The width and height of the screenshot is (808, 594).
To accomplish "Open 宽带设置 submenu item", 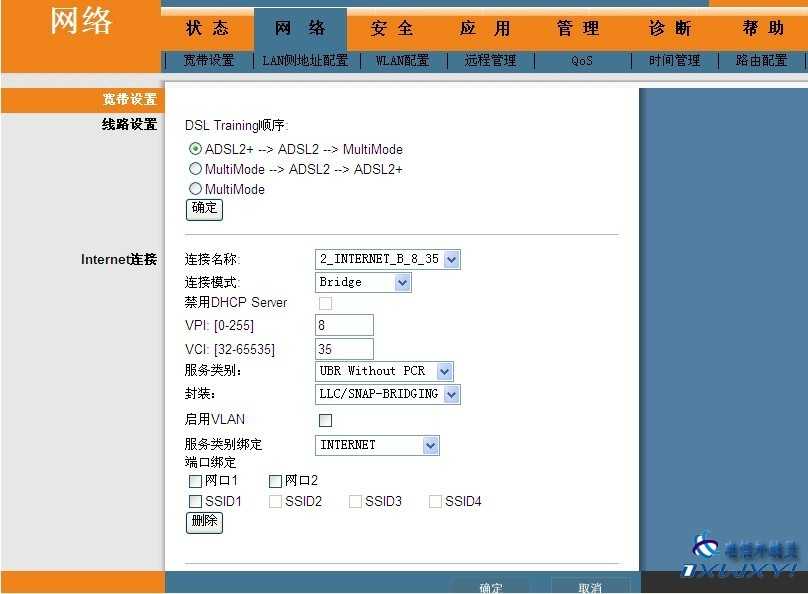I will (209, 61).
